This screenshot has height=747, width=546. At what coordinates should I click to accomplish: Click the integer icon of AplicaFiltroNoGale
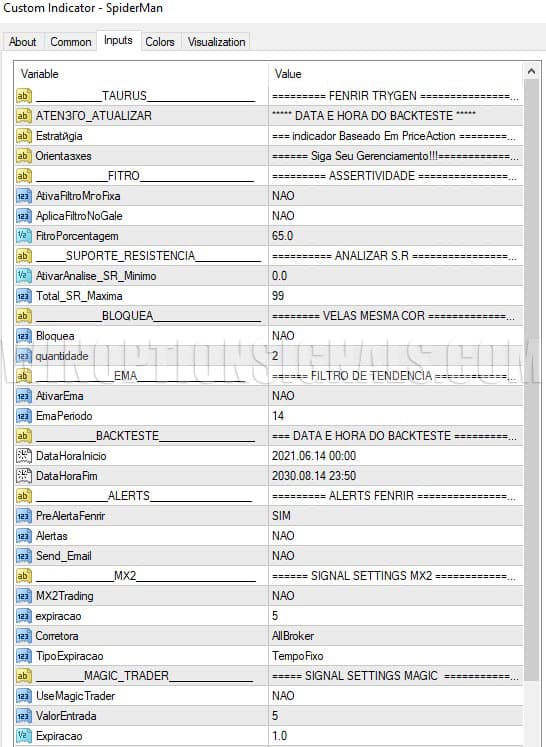(x=23, y=216)
